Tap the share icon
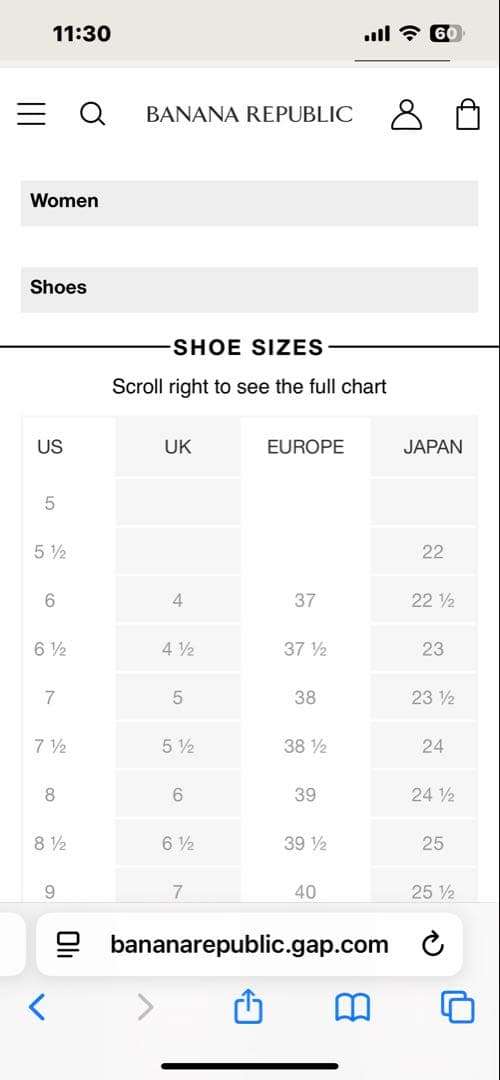 pos(249,1007)
